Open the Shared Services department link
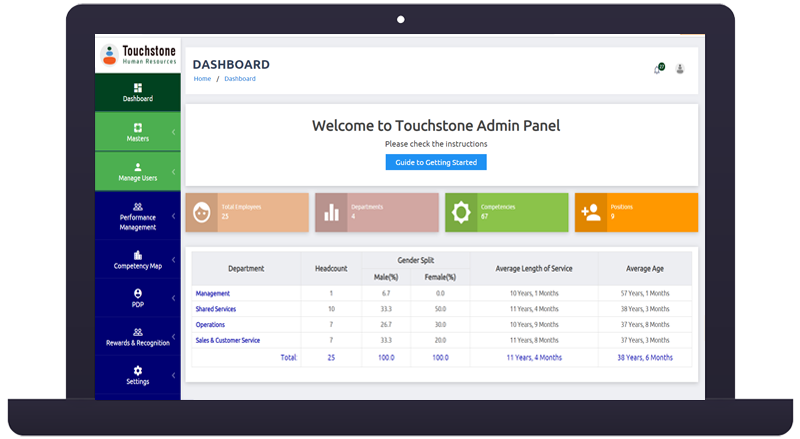The width and height of the screenshot is (800, 439). coord(217,309)
